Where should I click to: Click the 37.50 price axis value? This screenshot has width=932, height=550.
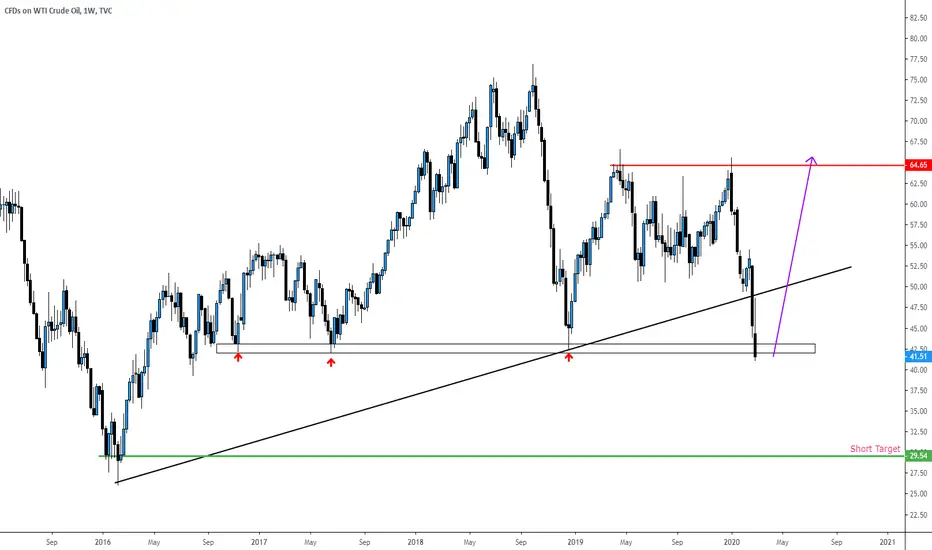(x=918, y=391)
